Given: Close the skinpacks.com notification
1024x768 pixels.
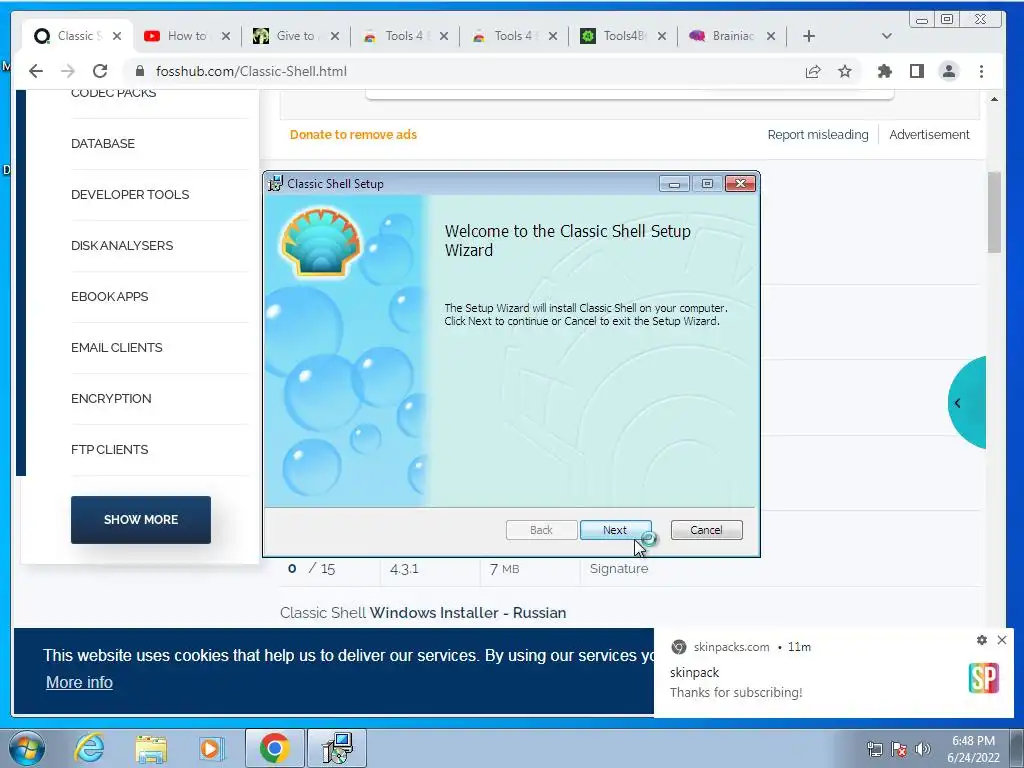Looking at the screenshot, I should [1002, 640].
